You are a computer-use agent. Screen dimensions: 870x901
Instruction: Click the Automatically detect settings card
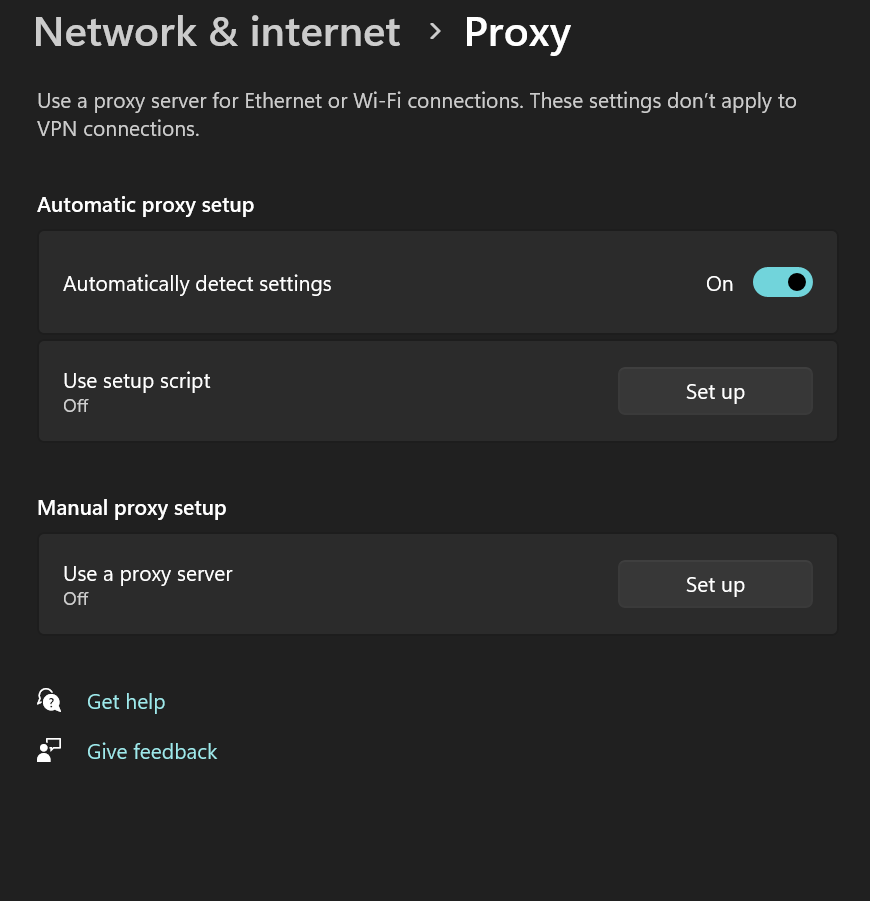(x=400, y=282)
